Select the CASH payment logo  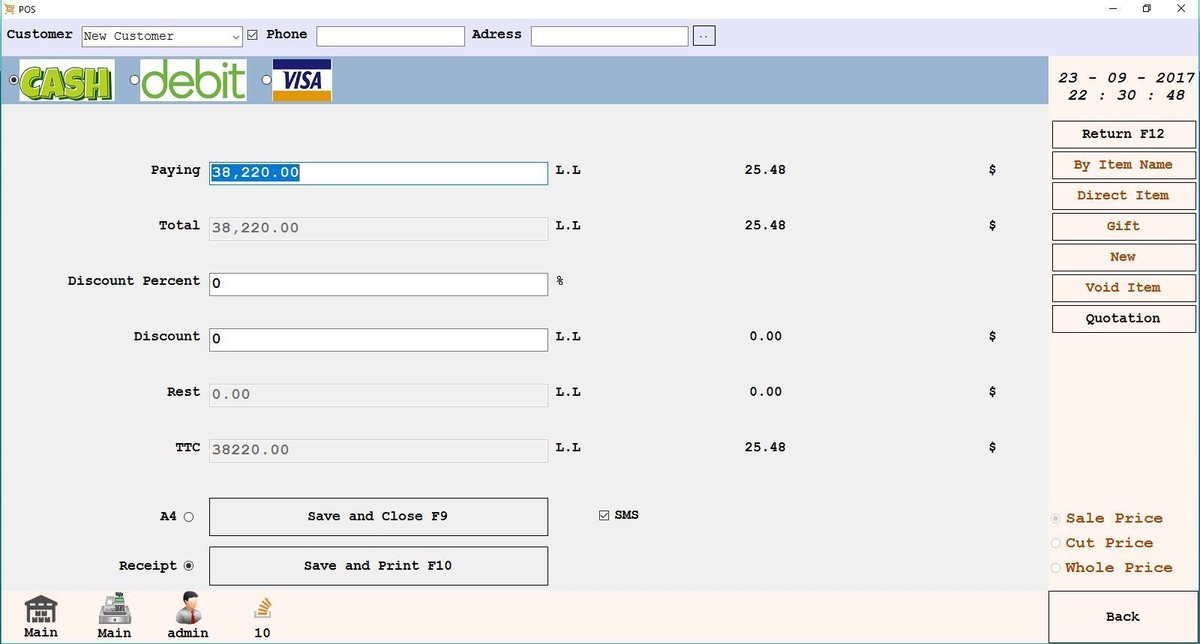pyautogui.click(x=66, y=81)
